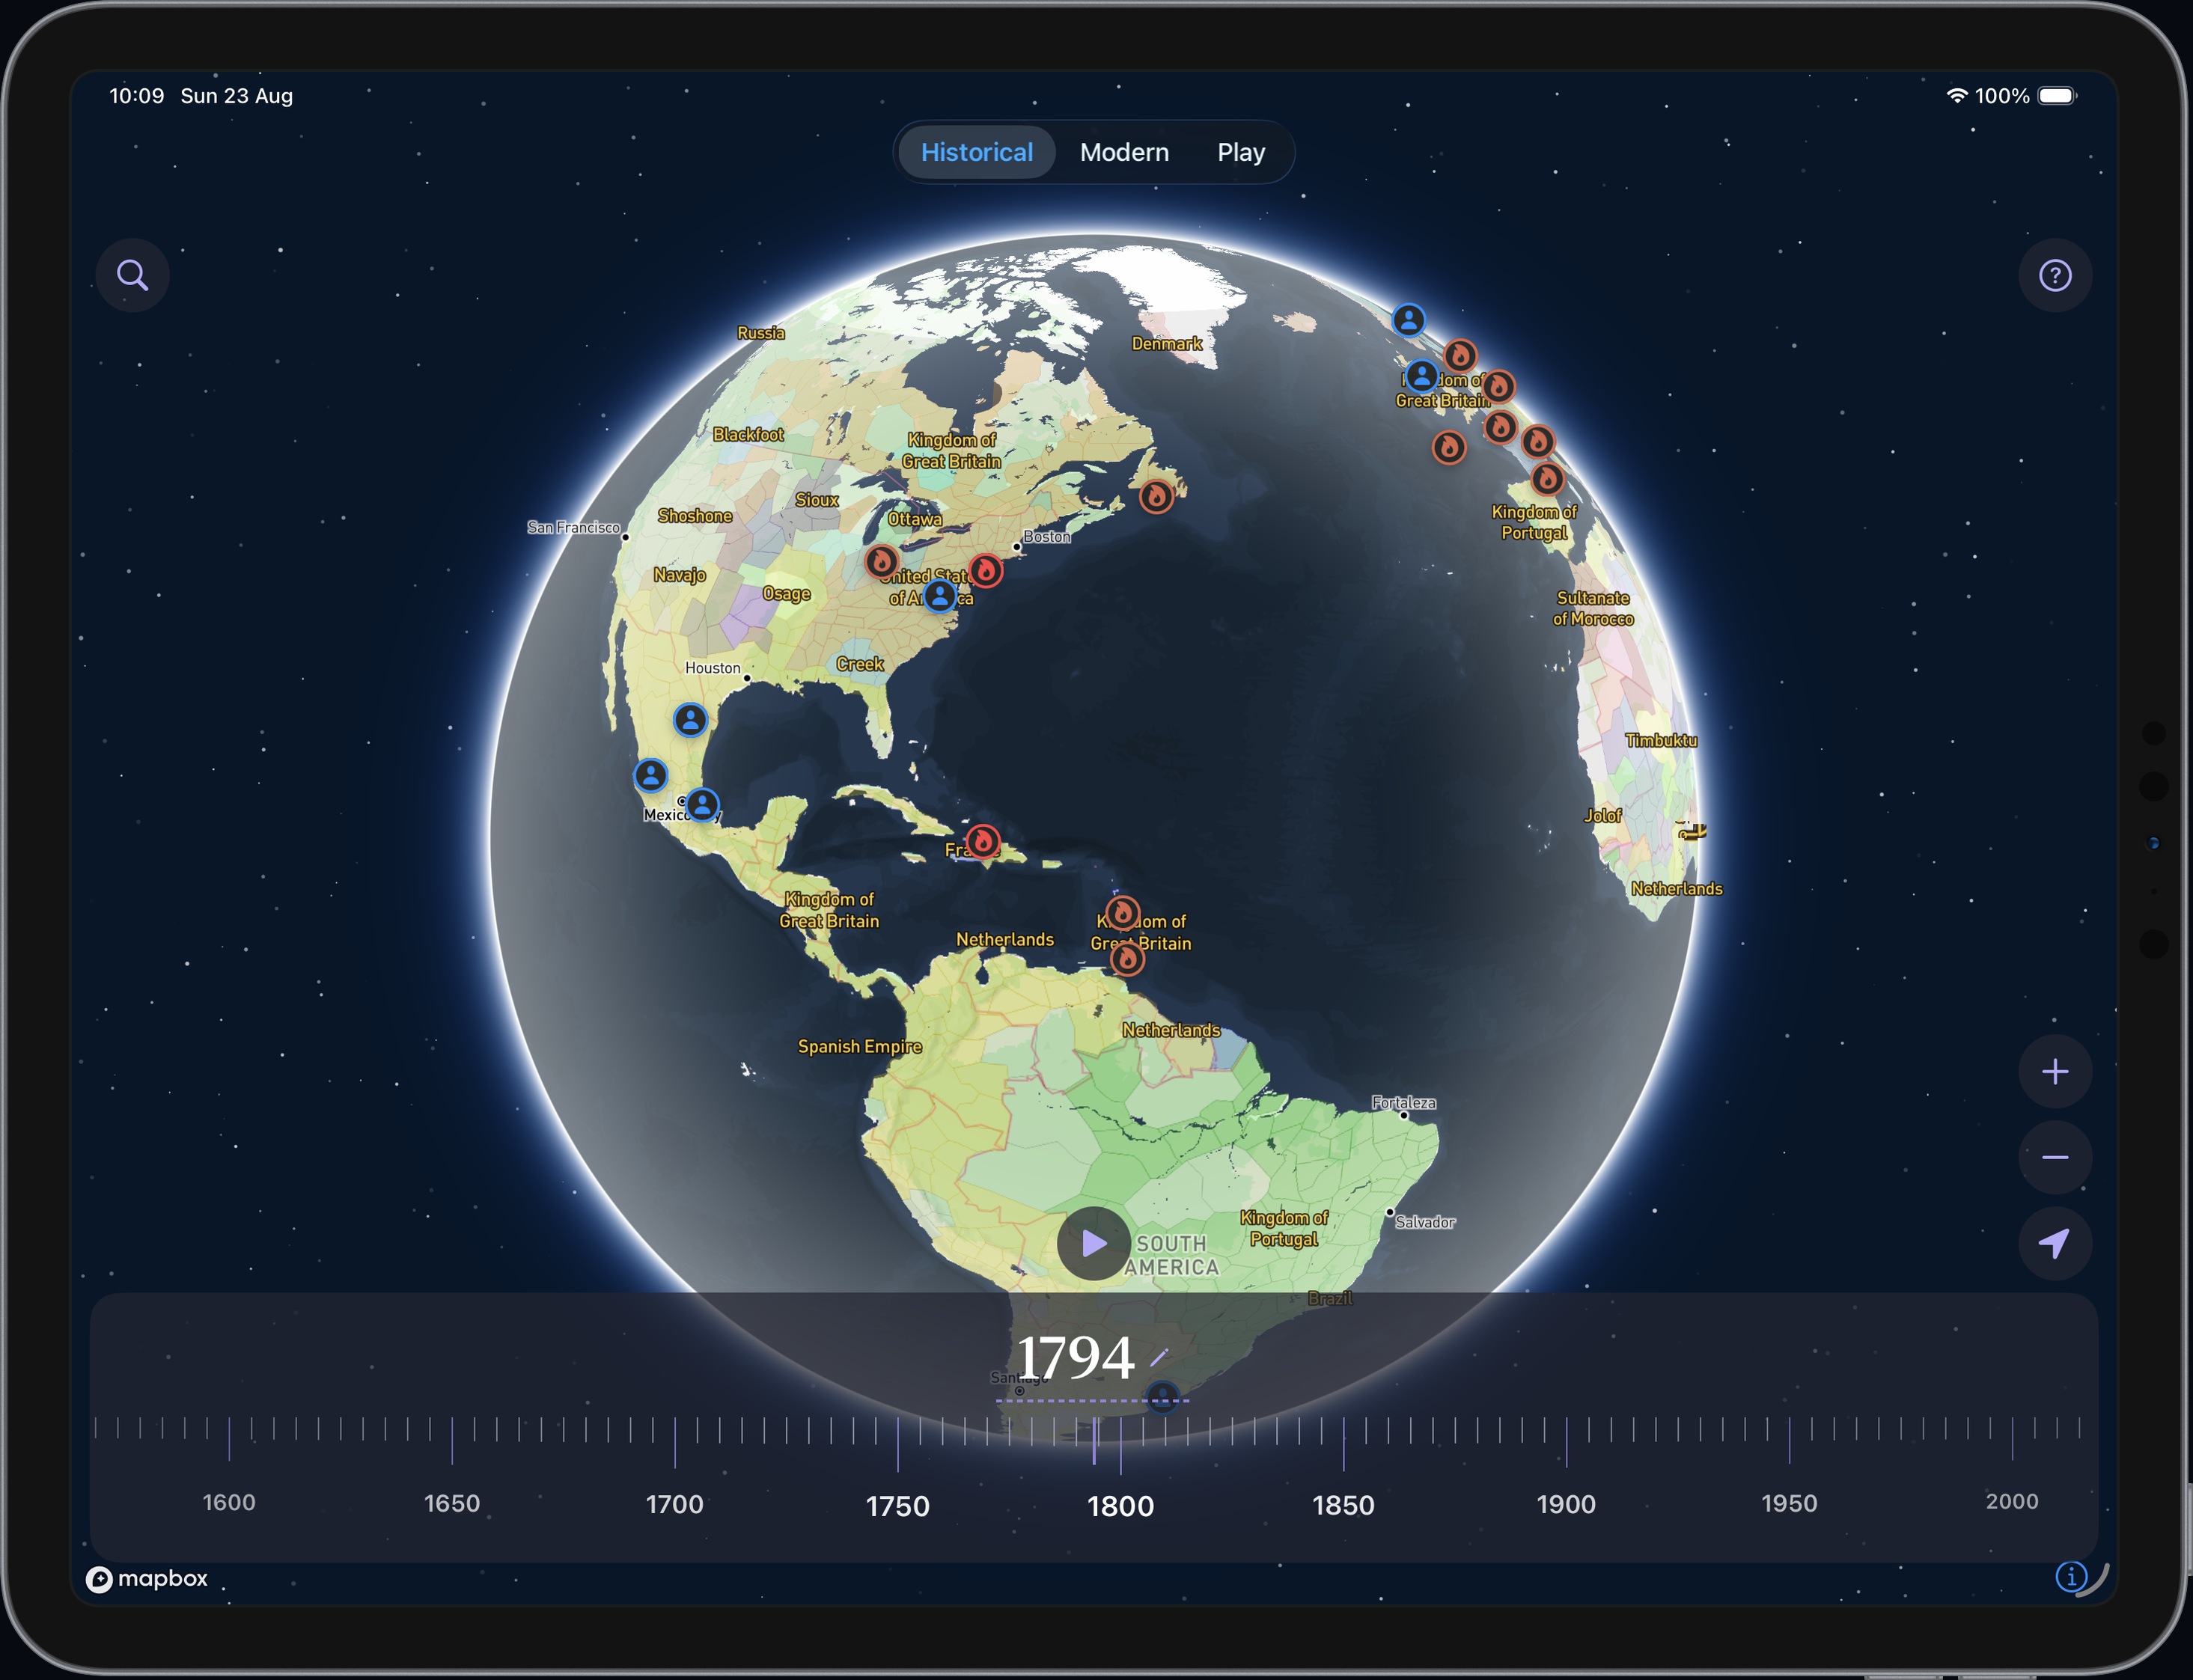2193x1680 pixels.
Task: Switch to the Play tab
Action: point(1241,152)
